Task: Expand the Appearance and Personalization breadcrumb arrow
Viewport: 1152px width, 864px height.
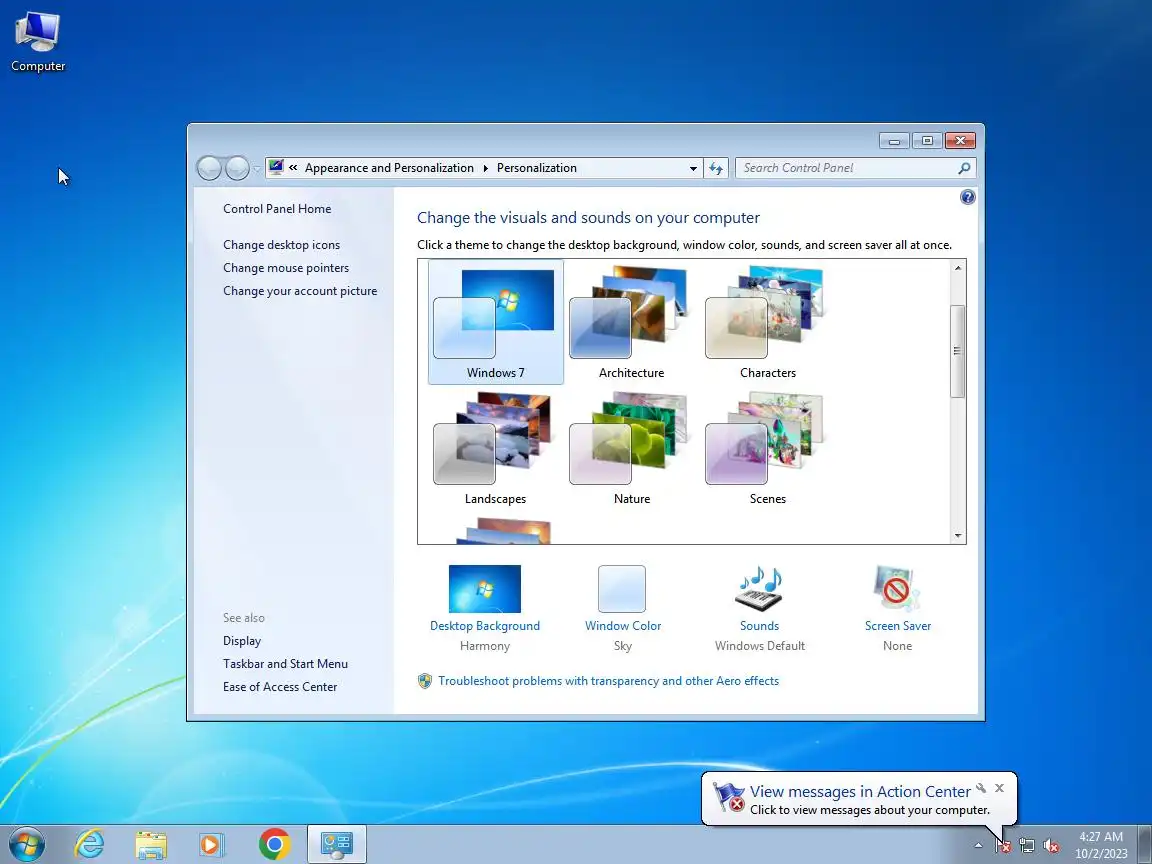Action: [x=486, y=168]
